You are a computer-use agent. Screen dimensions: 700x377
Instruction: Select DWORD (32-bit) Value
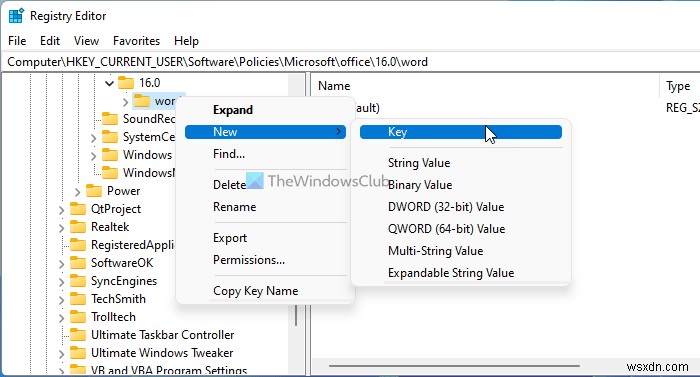tap(446, 207)
